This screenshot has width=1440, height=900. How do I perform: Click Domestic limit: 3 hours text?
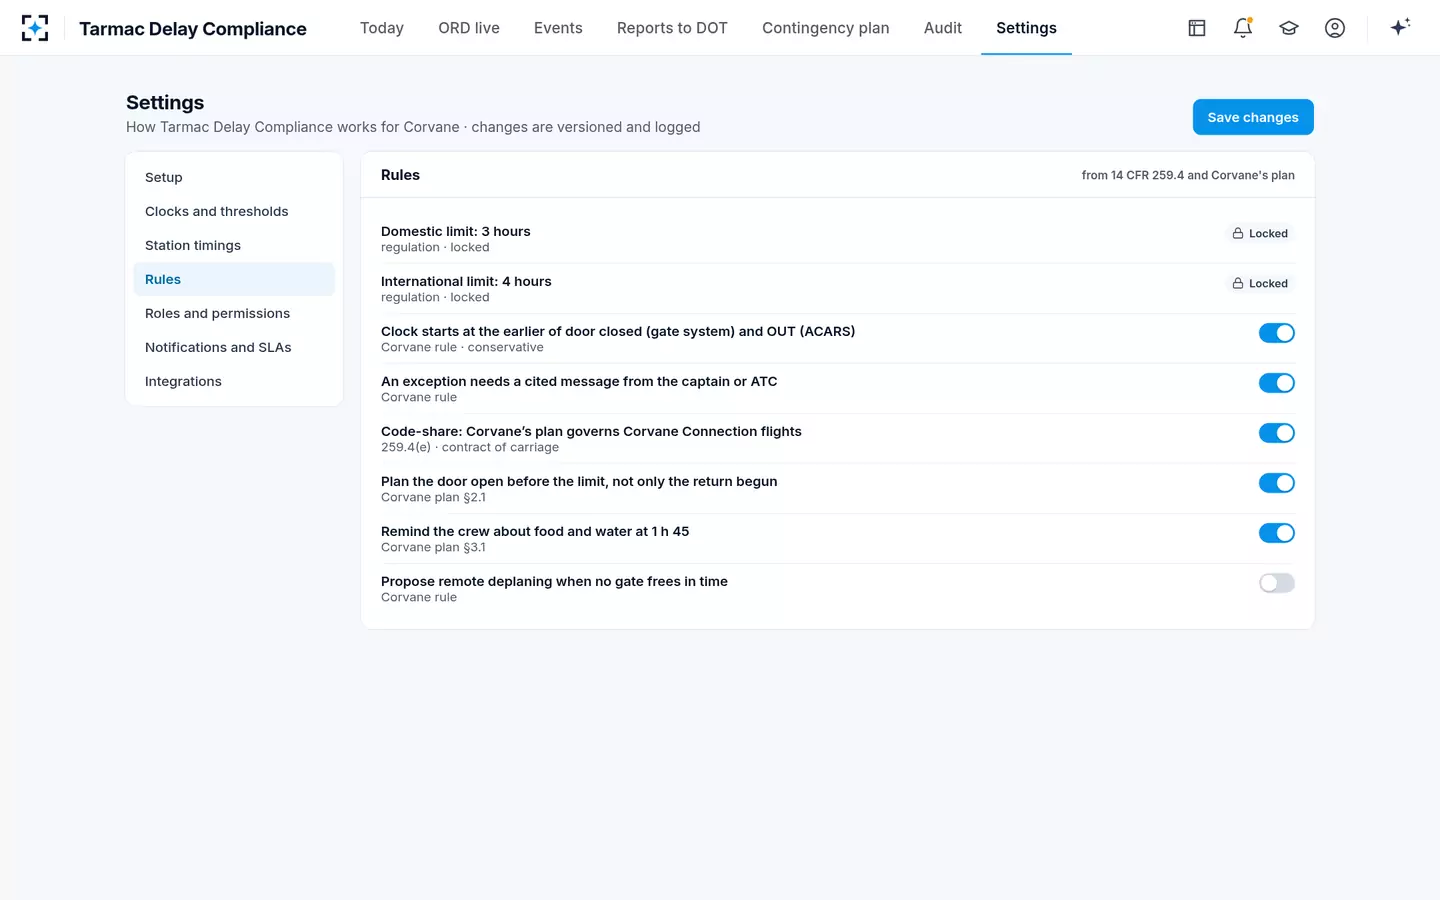tap(456, 231)
